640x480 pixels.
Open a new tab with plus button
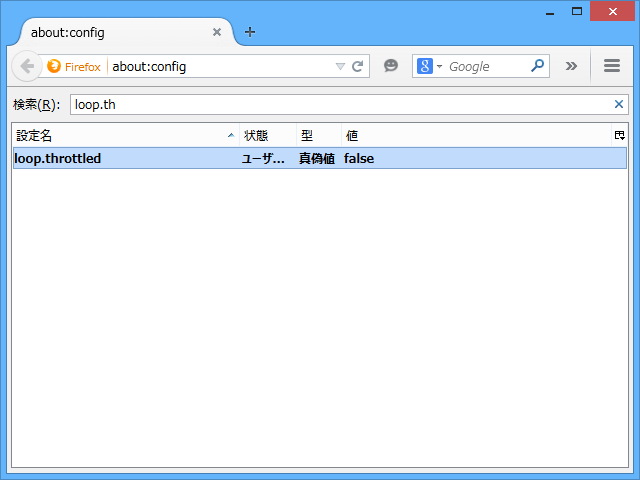(x=250, y=32)
